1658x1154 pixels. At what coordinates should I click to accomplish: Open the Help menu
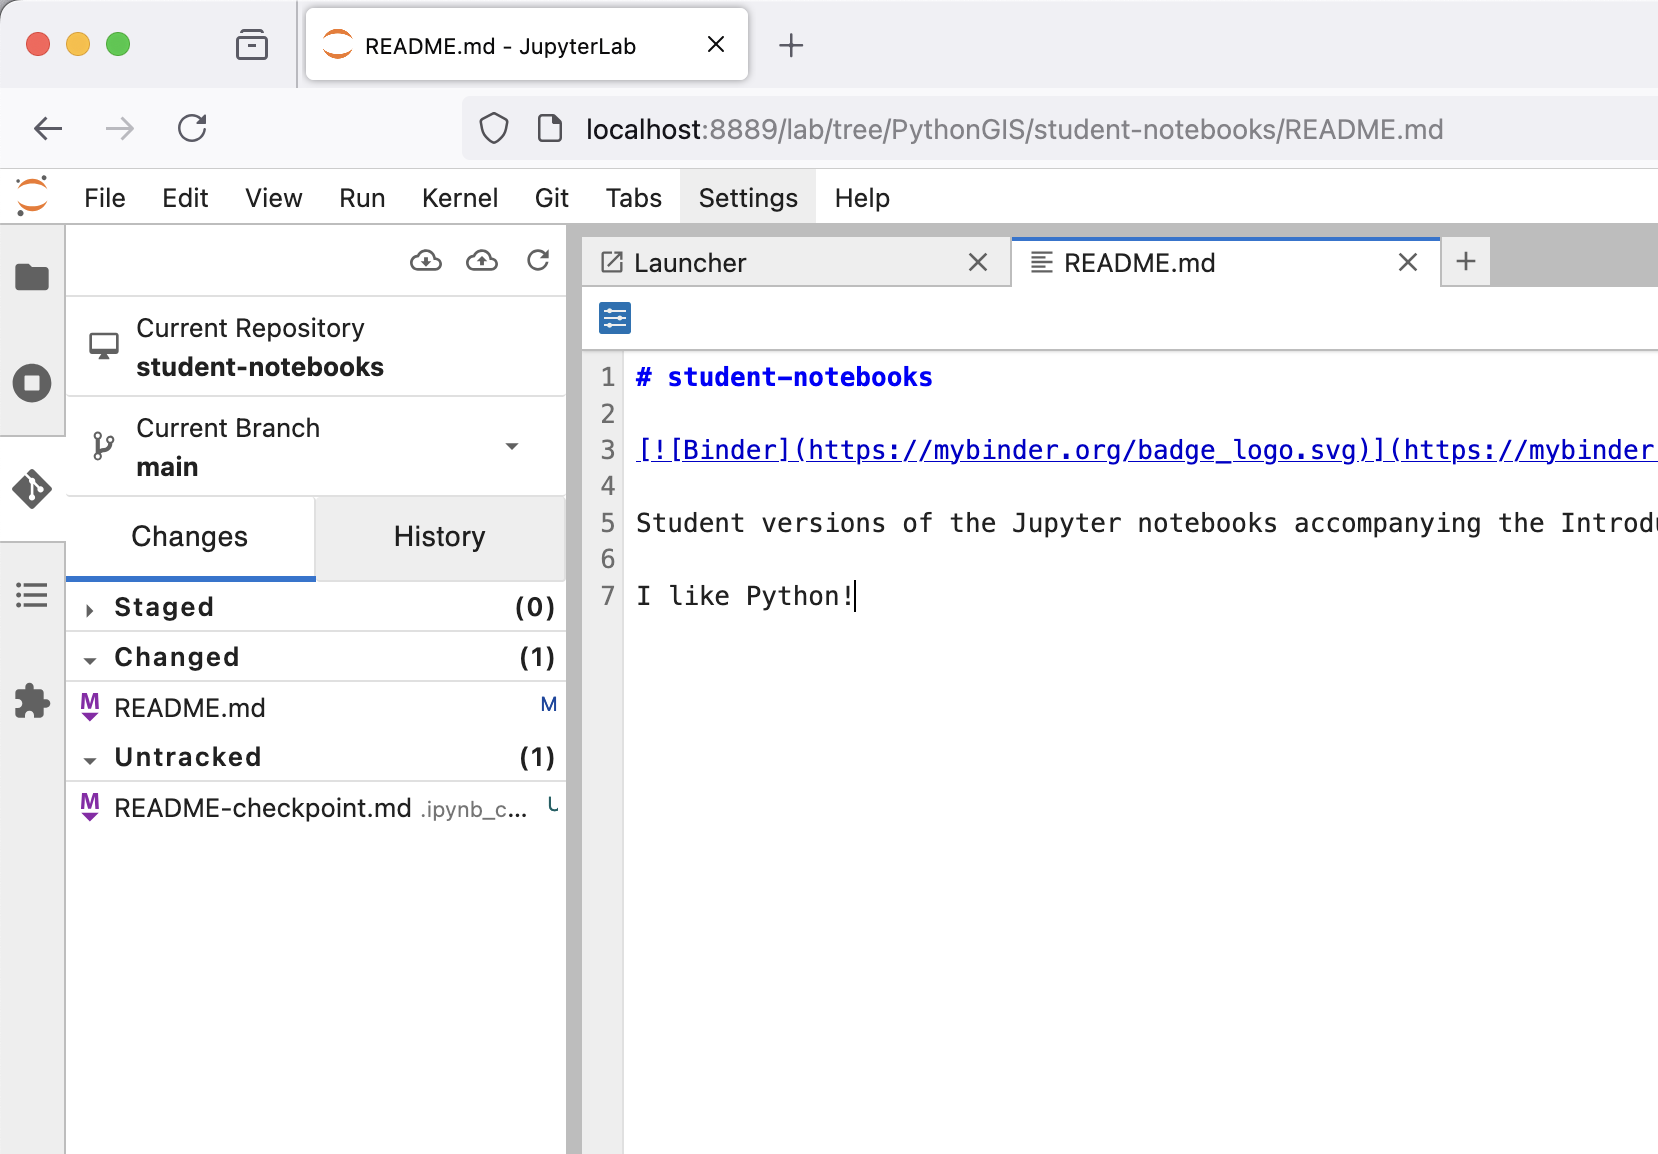(862, 198)
